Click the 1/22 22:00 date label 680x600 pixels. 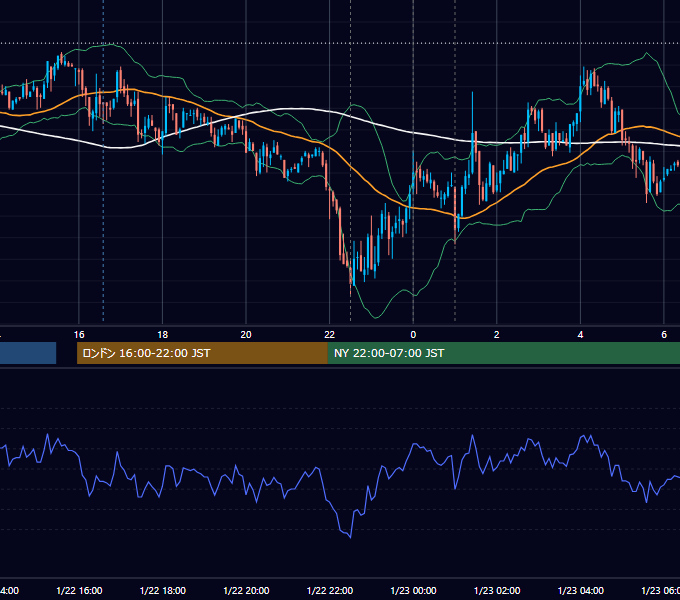330,590
